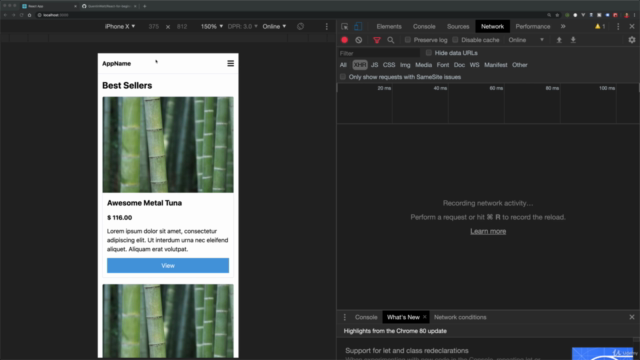Image resolution: width=640 pixels, height=360 pixels.
Task: Close the bottom drawer panel
Action: (632, 317)
